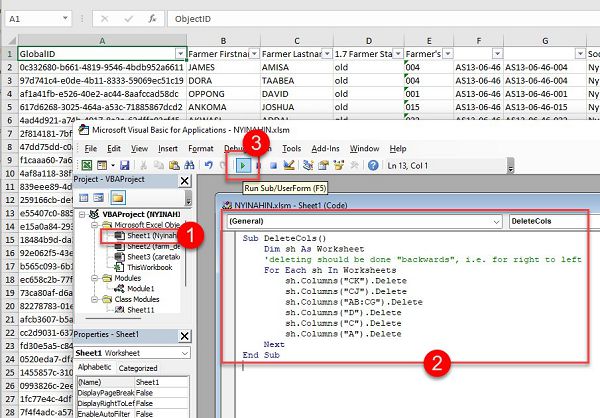Image resolution: width=600 pixels, height=418 pixels.
Task: Undo the last action in VBA editor
Action: (209, 165)
